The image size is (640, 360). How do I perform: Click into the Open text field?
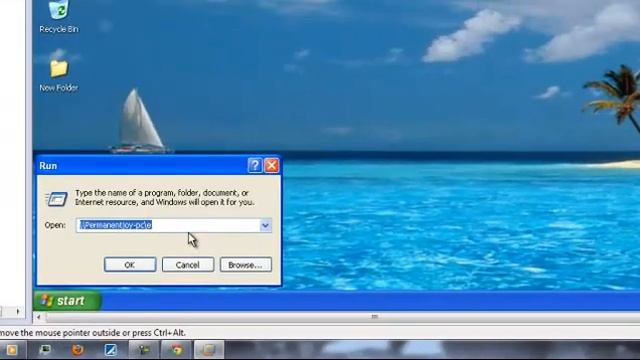pyautogui.click(x=168, y=225)
